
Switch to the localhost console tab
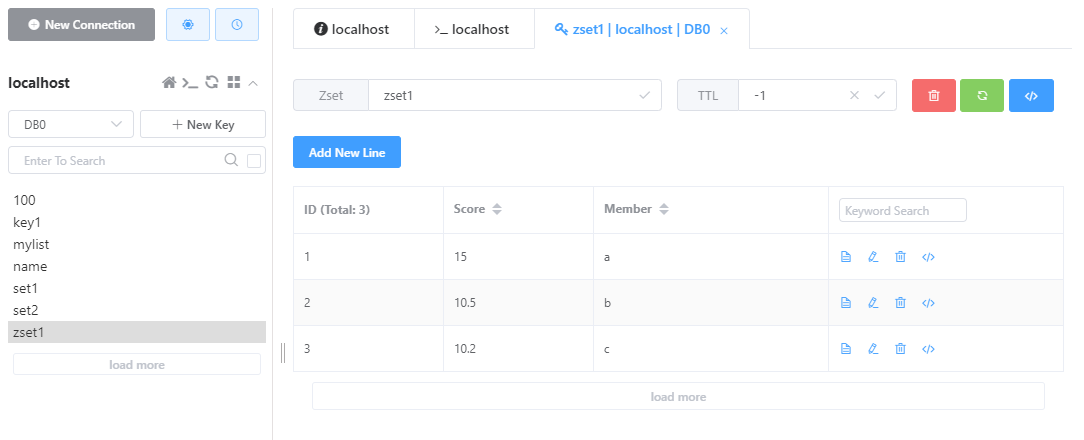[472, 29]
